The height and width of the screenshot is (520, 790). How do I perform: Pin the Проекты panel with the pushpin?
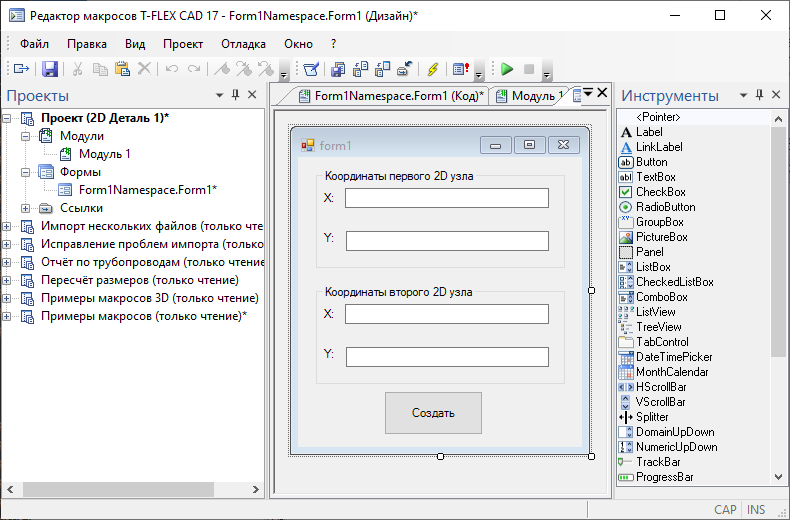pos(236,95)
